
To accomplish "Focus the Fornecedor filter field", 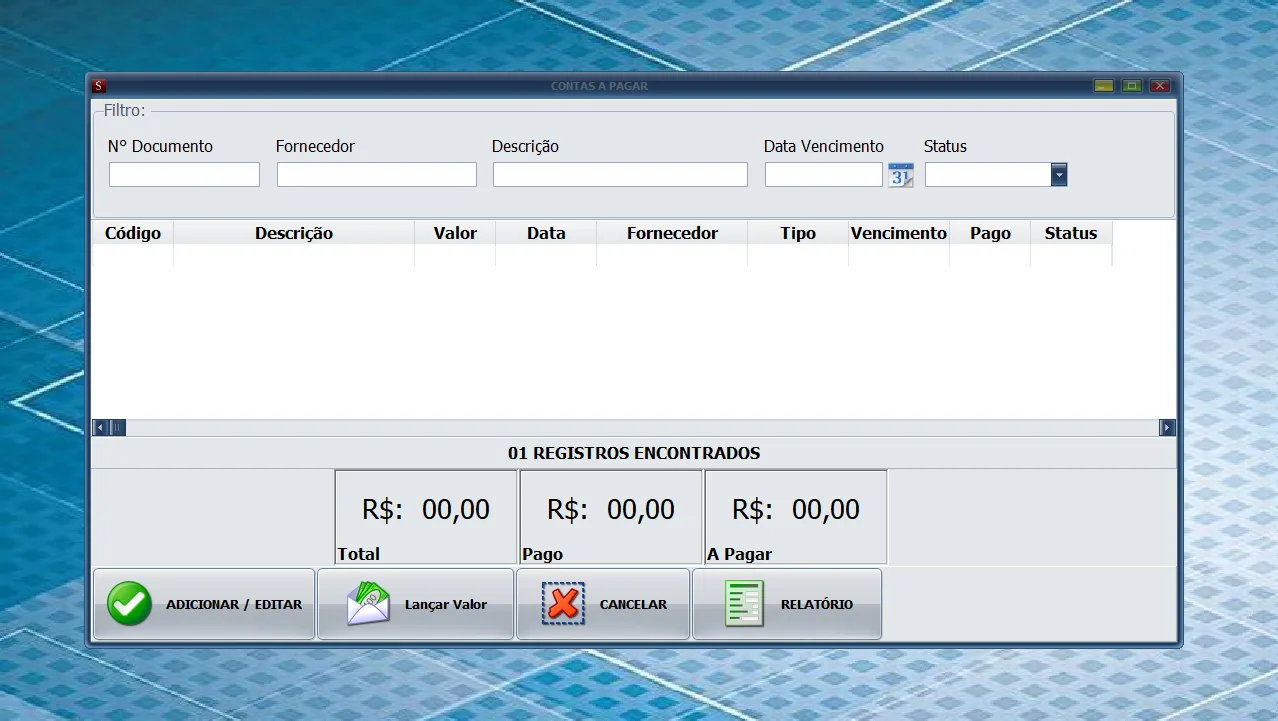I will coord(377,175).
